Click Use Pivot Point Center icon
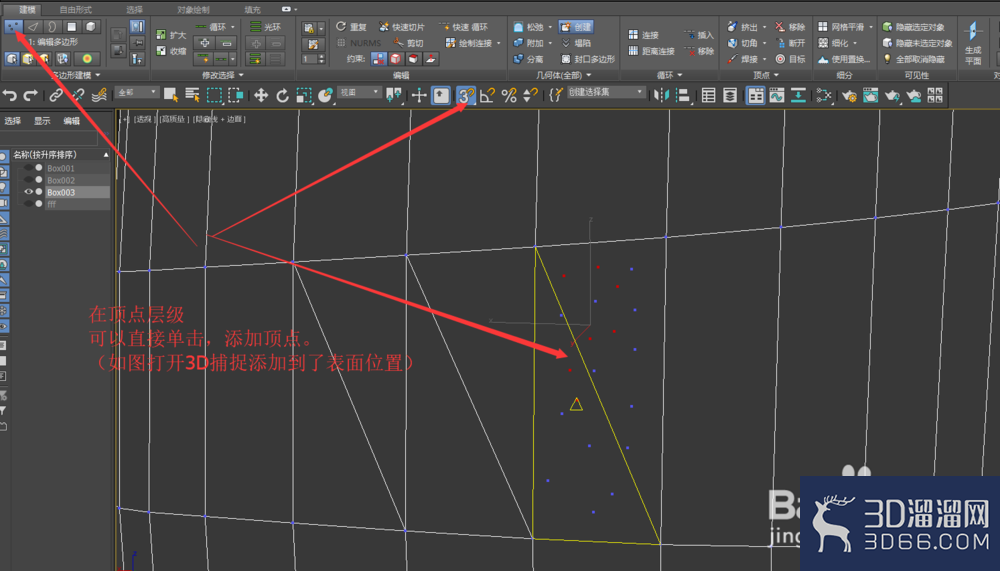Screen dimensions: 1000x571 point(393,96)
